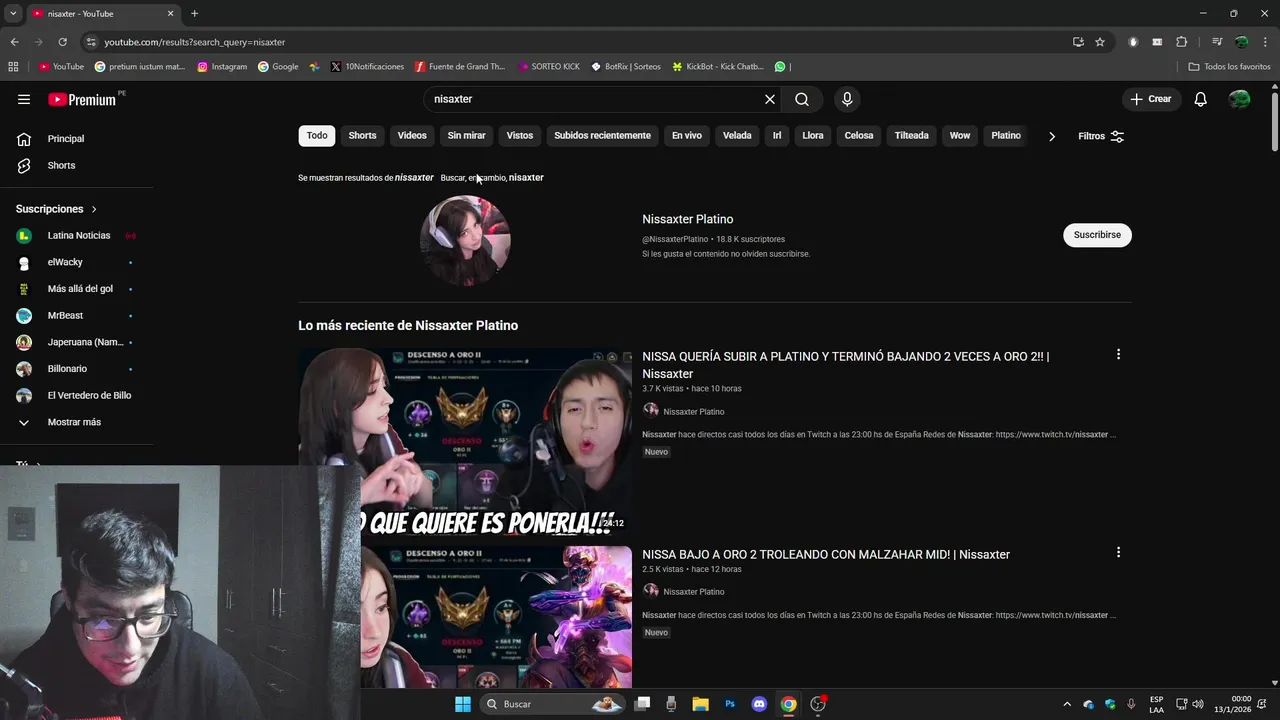Image resolution: width=1280 pixels, height=720 pixels.
Task: Bookmark this page with the star icon
Action: [x=1100, y=42]
